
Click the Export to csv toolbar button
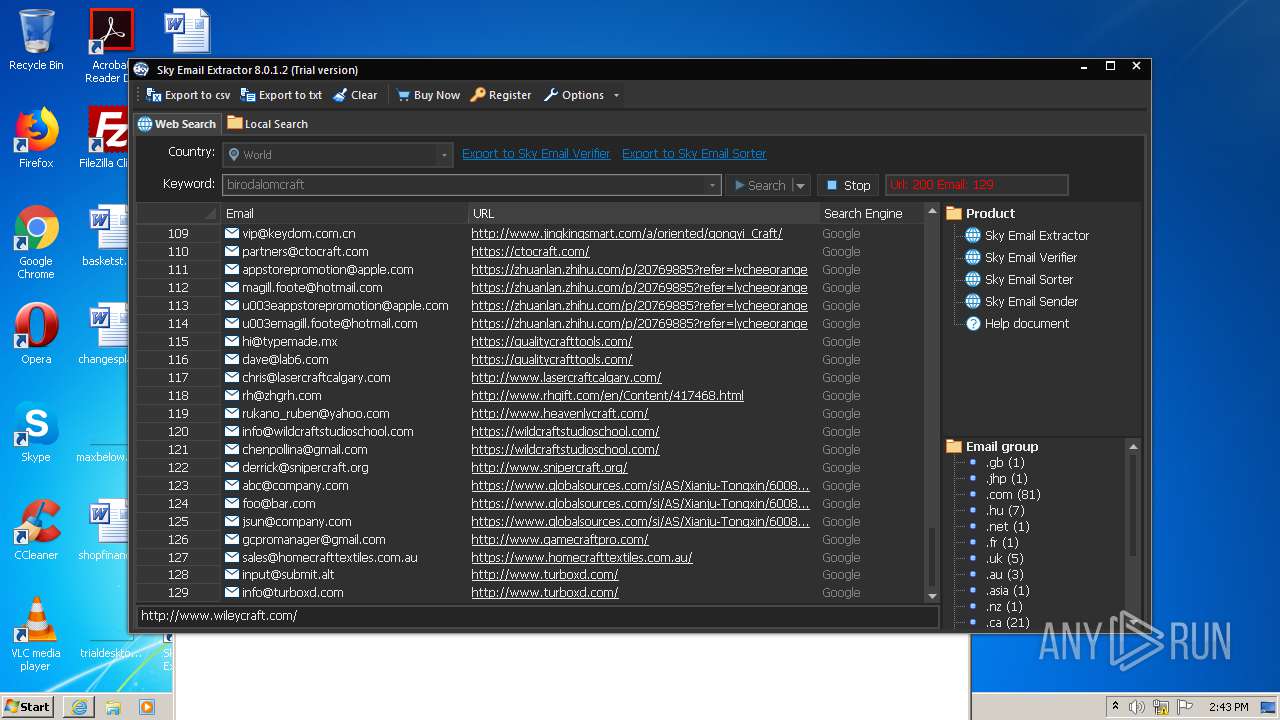coord(188,95)
